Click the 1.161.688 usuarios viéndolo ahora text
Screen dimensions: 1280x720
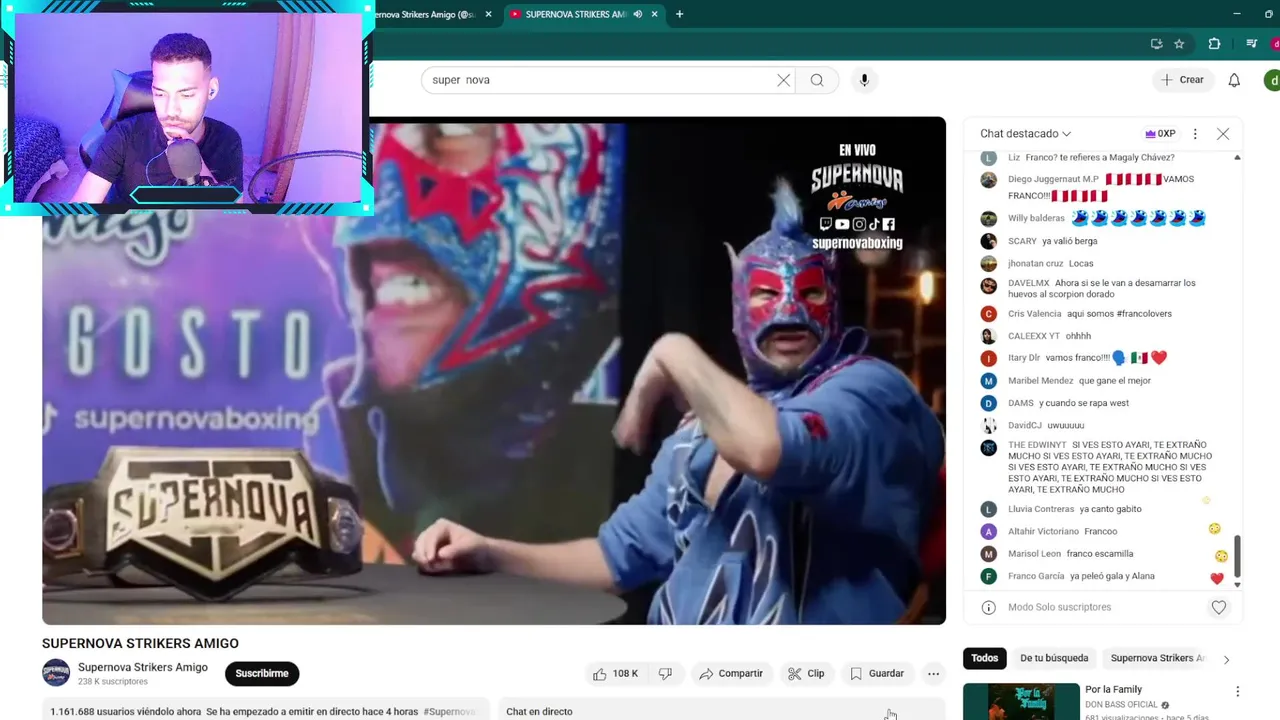tap(126, 712)
